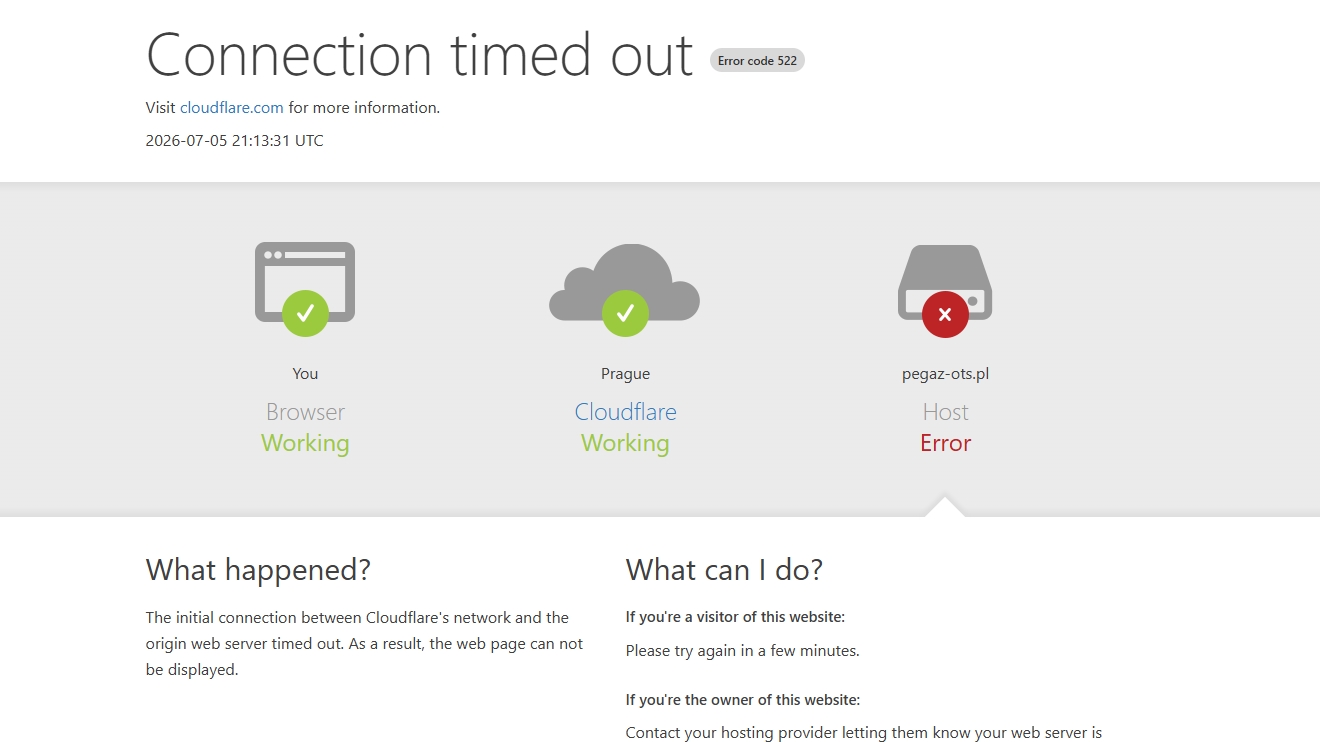Click the white pointer triangle below Error
Viewport: 1320px width, 742px height.
(x=945, y=507)
